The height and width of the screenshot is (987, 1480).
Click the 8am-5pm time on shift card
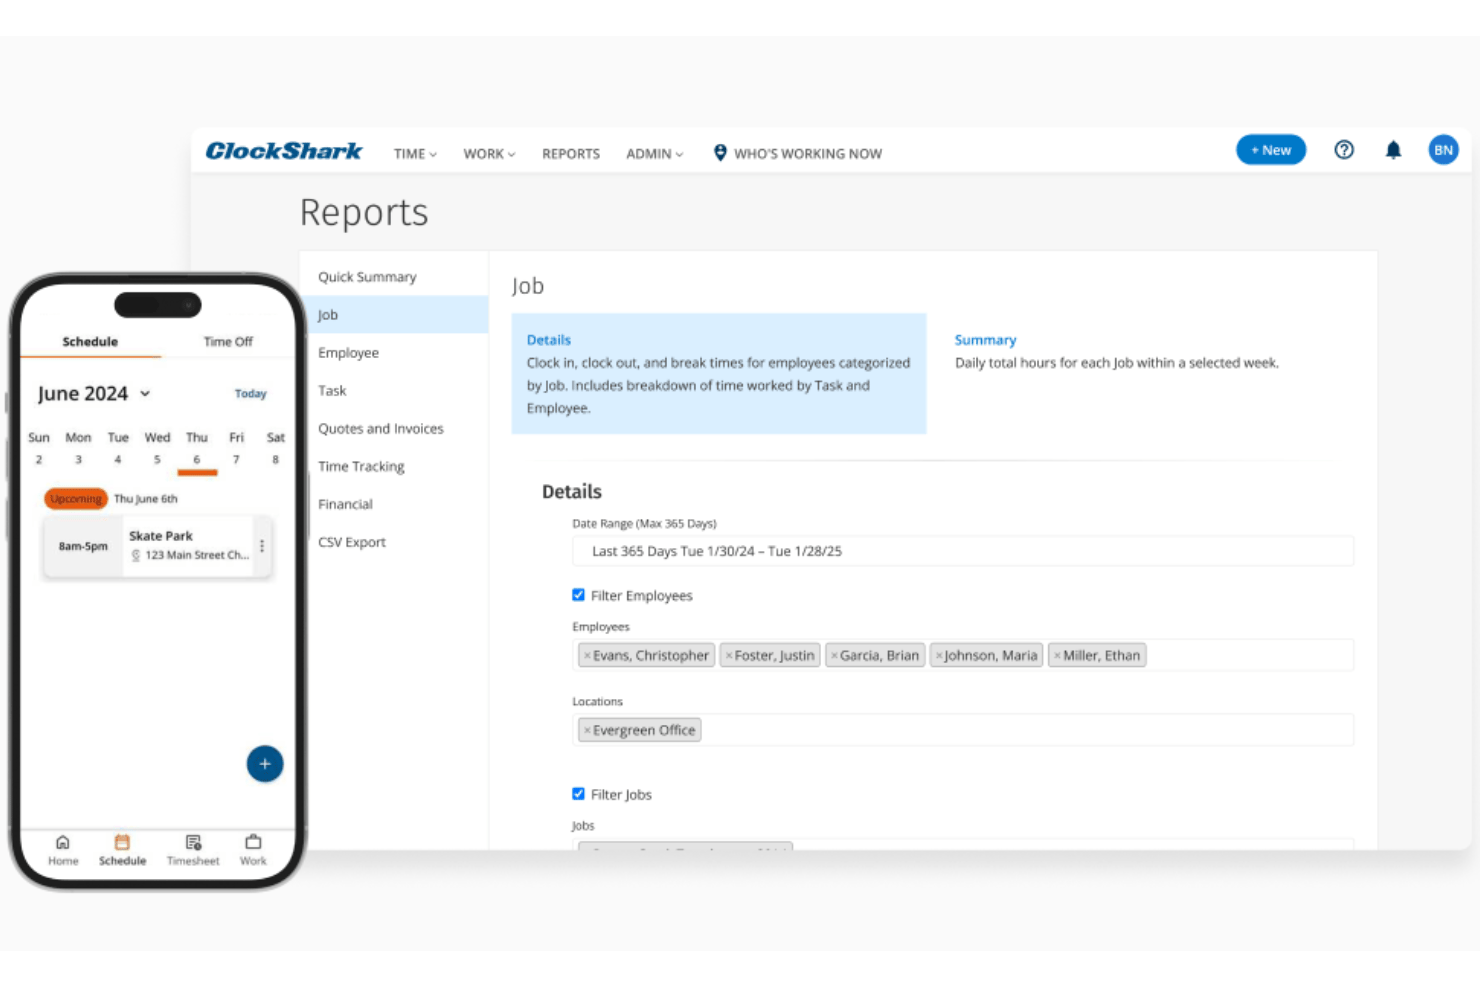pyautogui.click(x=83, y=547)
